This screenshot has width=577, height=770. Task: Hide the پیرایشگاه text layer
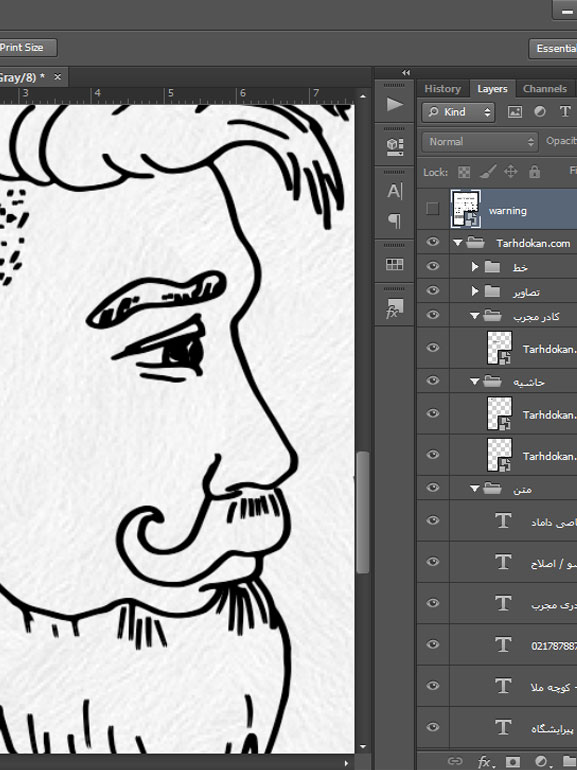point(433,727)
